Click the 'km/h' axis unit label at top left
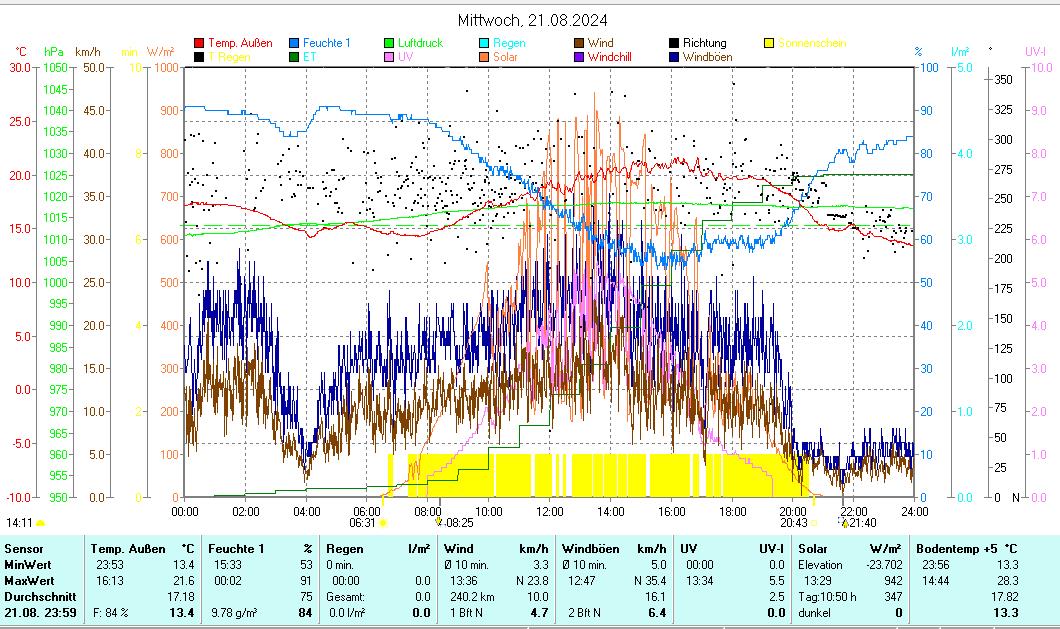The height and width of the screenshot is (629, 1060). click(x=88, y=52)
